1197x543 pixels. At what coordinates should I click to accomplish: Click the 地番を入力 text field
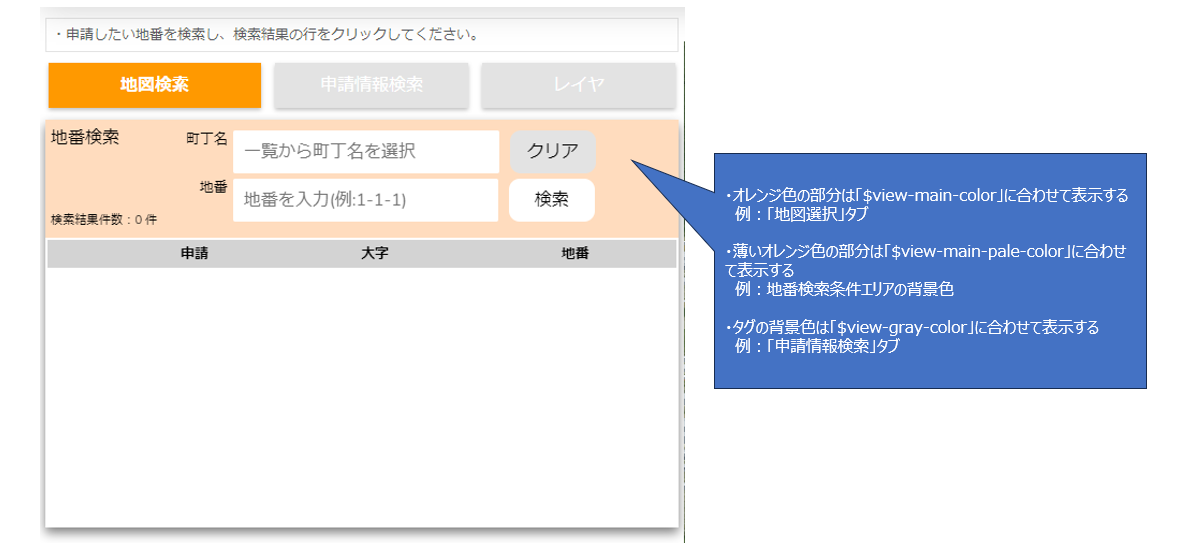point(365,200)
